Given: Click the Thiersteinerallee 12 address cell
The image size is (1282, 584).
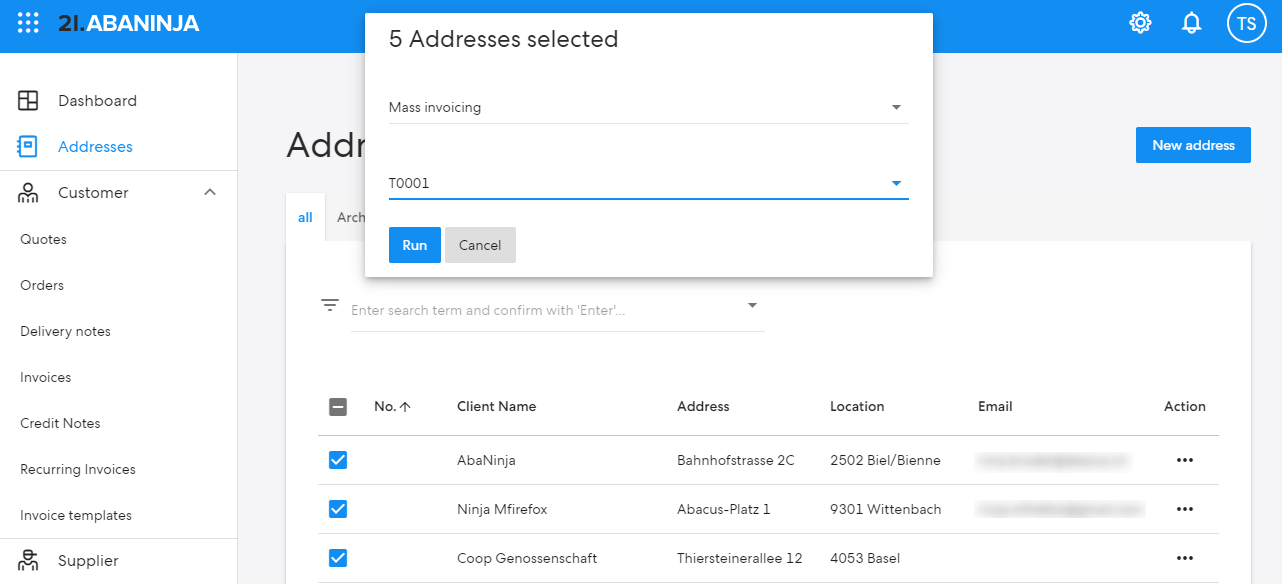Looking at the screenshot, I should [x=740, y=559].
